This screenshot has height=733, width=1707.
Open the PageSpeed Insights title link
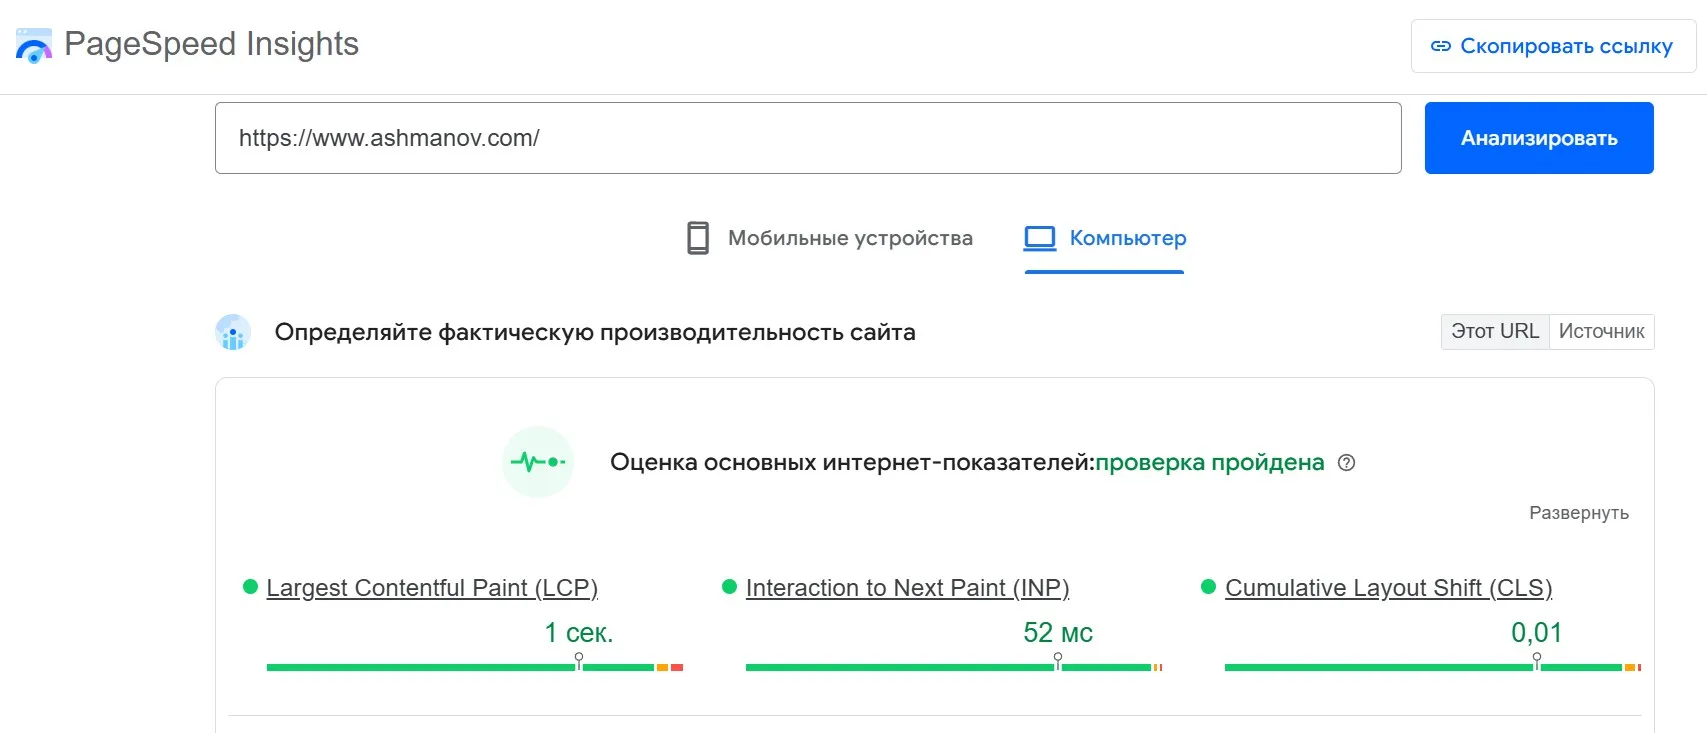coord(211,44)
